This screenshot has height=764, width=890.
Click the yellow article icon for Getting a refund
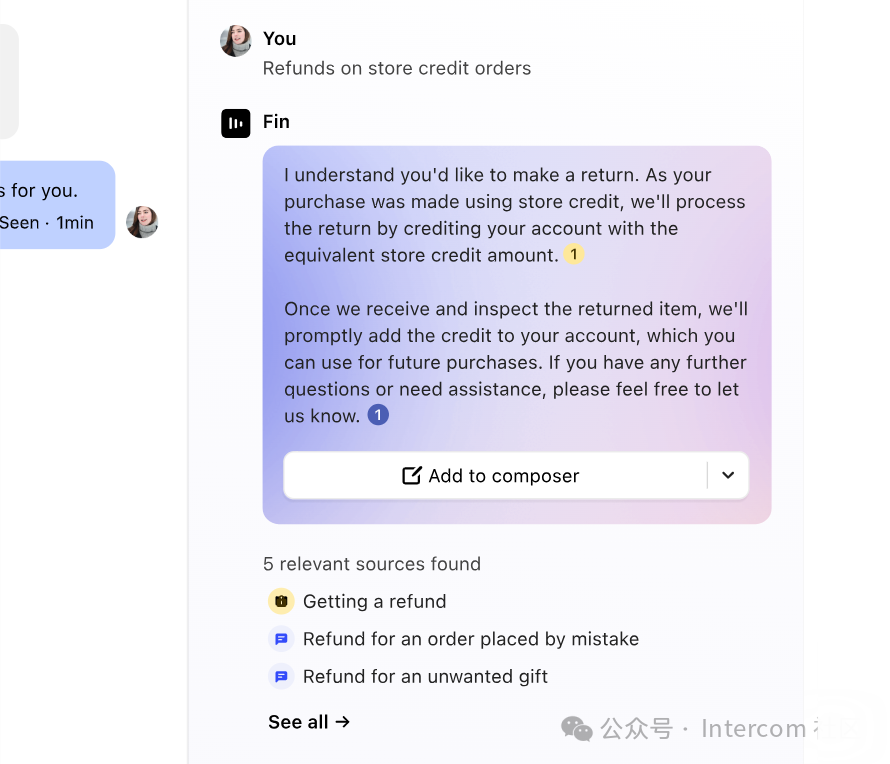point(281,601)
